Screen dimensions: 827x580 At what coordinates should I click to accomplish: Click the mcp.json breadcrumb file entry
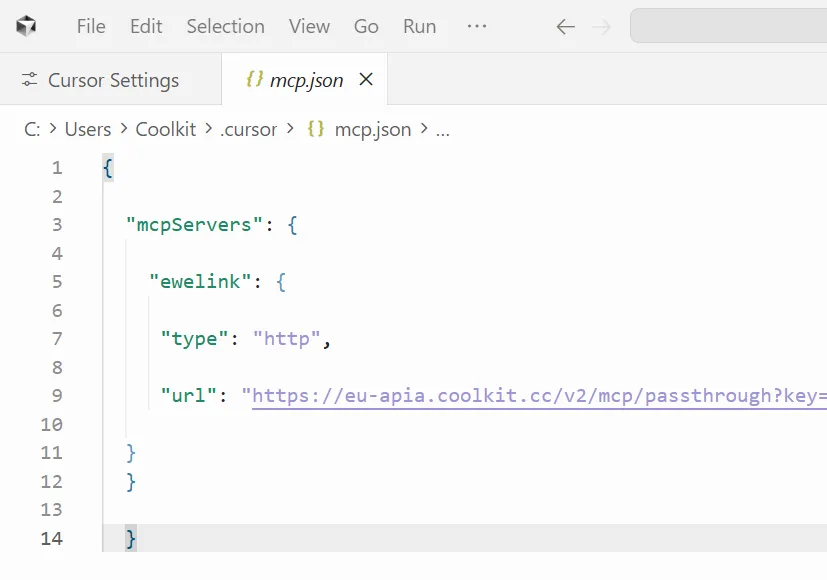tap(372, 129)
